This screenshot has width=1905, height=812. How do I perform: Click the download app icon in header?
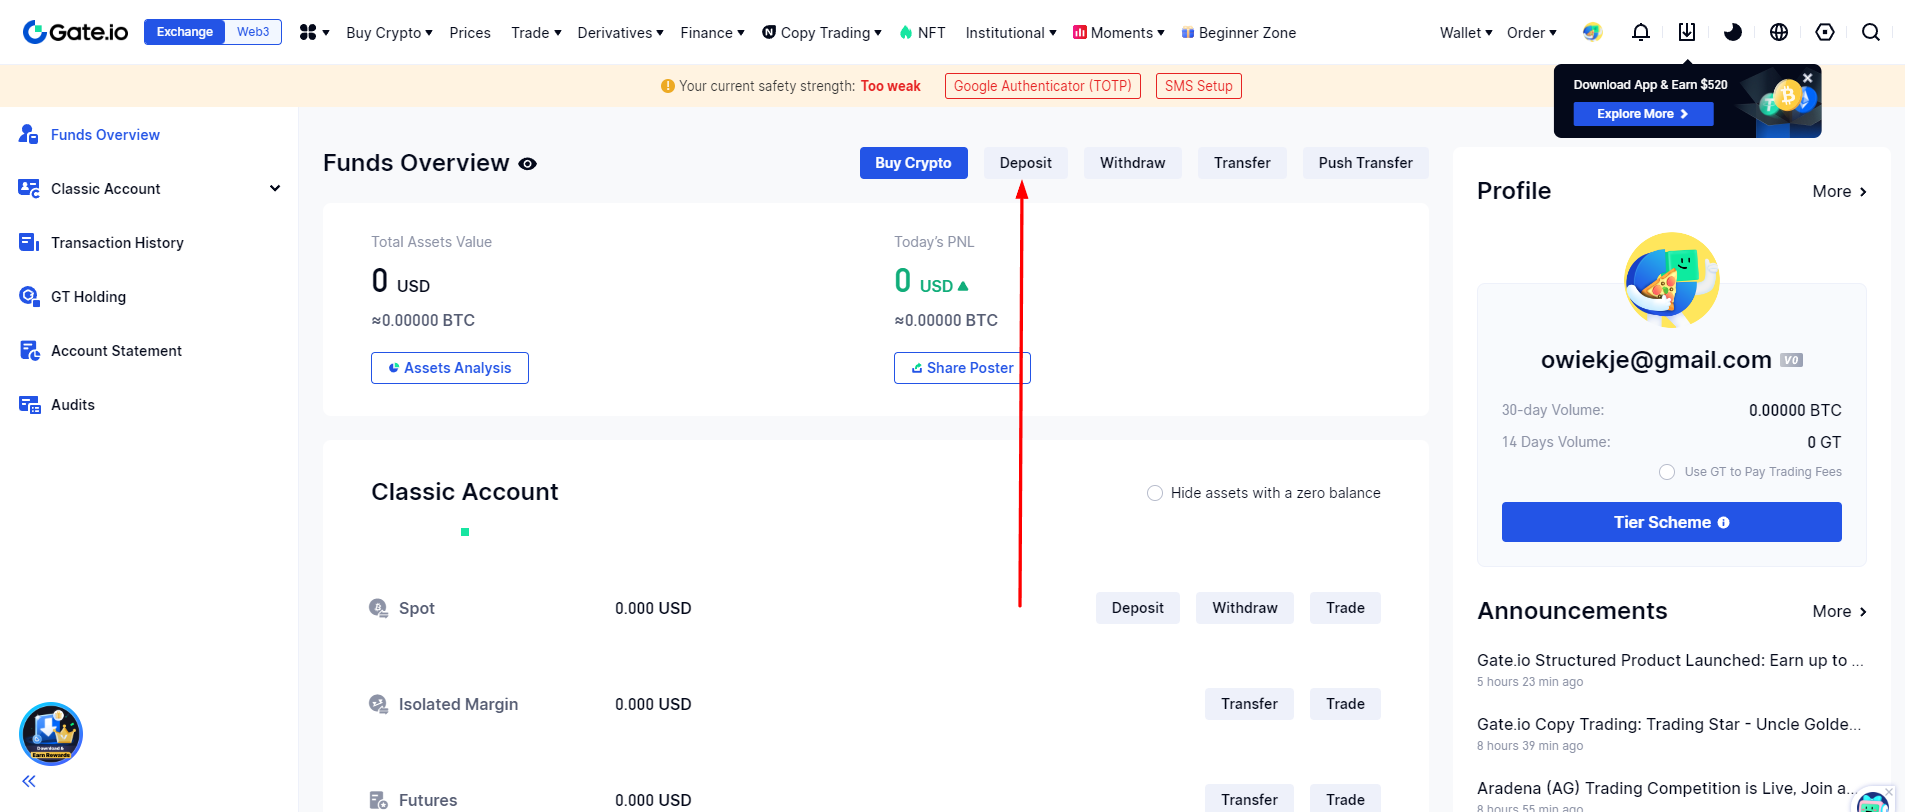click(1687, 33)
